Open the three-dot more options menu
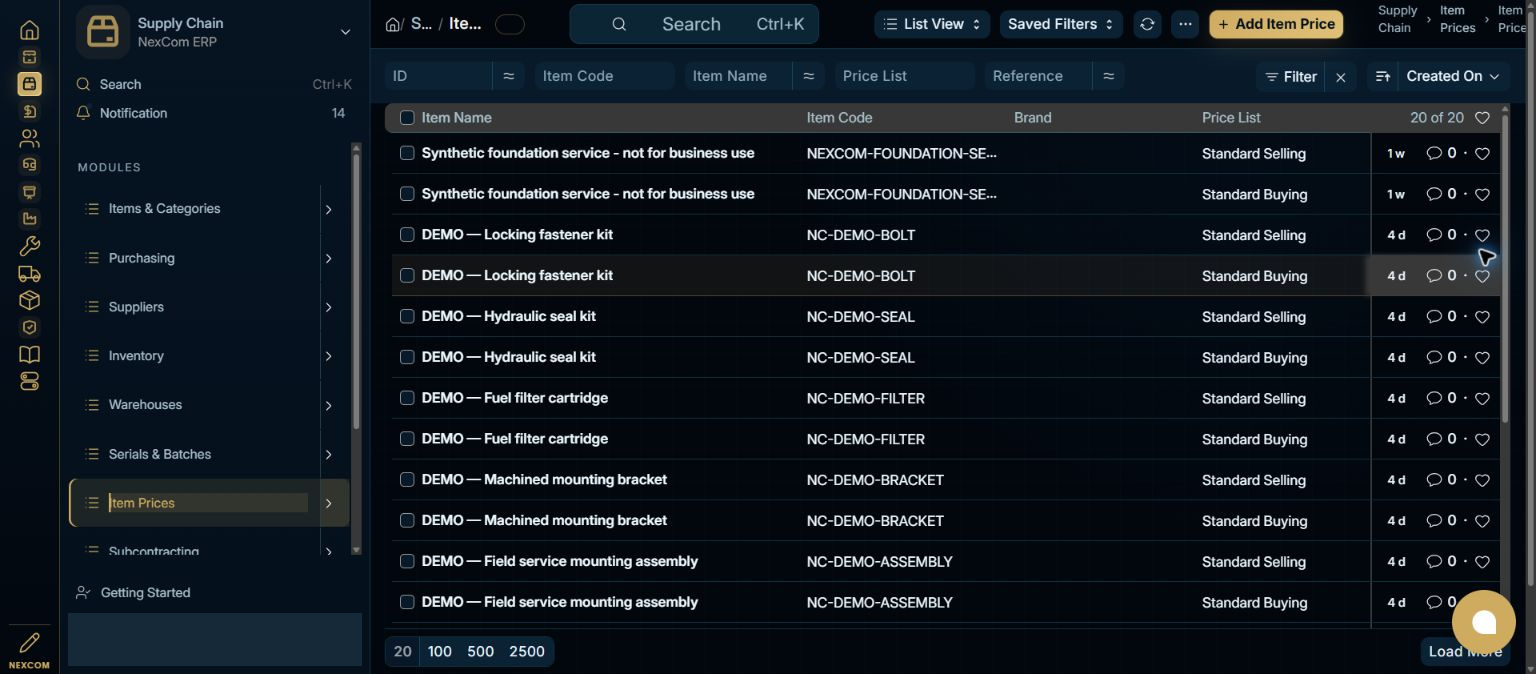The image size is (1536, 674). pos(1185,24)
